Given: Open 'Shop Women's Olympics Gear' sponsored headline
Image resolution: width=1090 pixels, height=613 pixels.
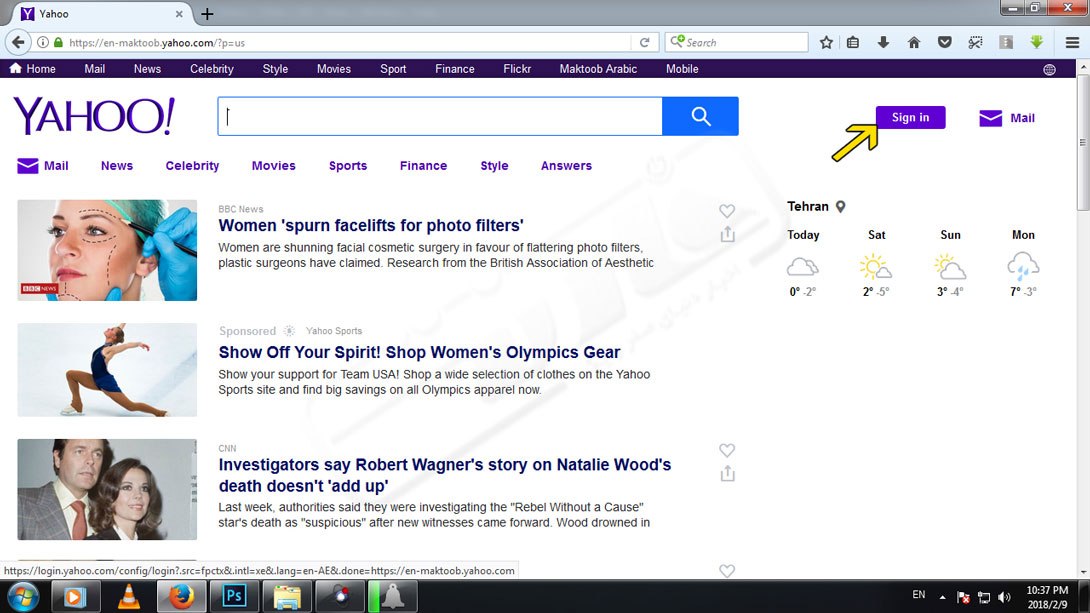Looking at the screenshot, I should pos(419,352).
